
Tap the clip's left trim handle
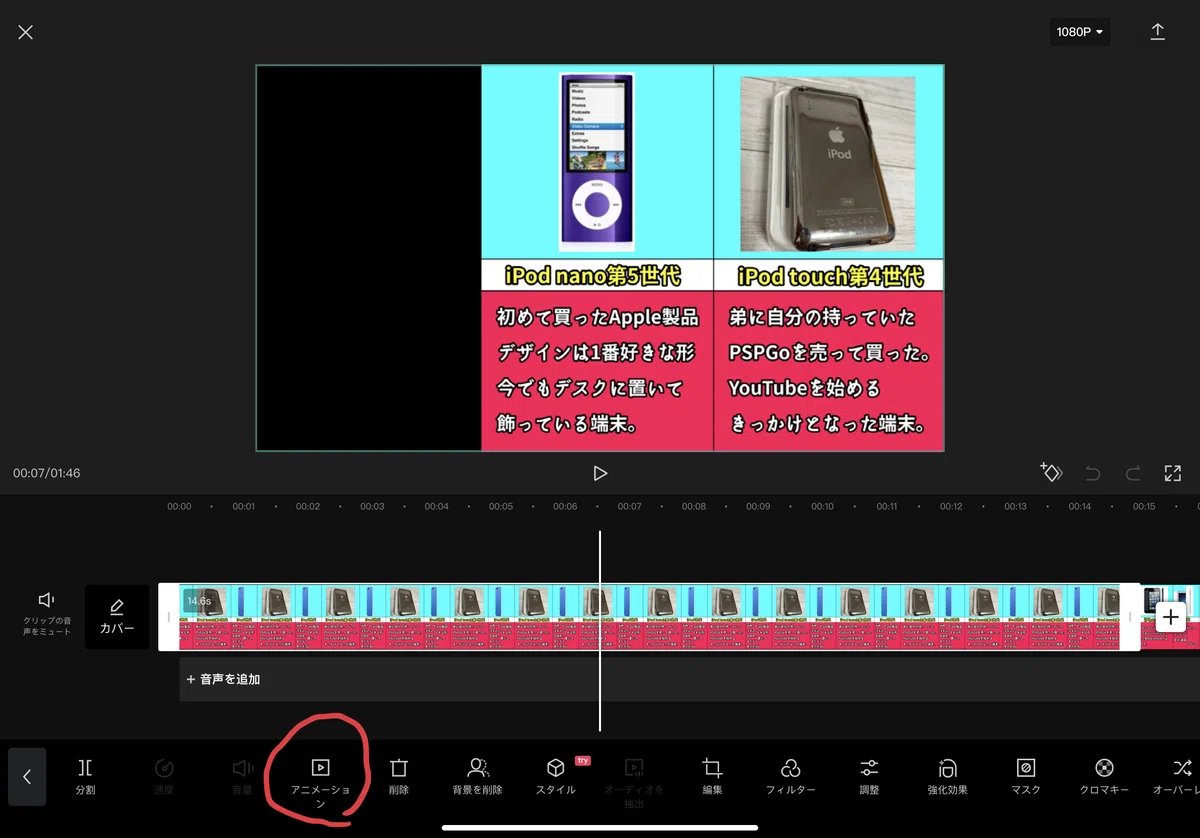click(x=168, y=617)
